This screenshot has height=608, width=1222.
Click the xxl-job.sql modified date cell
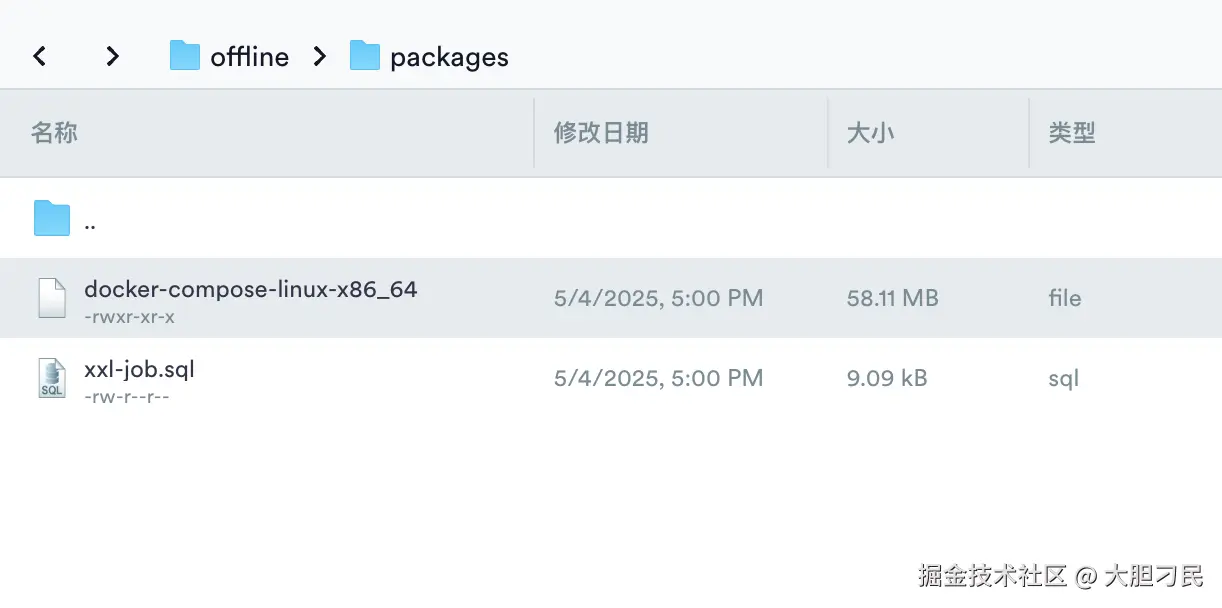coord(658,378)
